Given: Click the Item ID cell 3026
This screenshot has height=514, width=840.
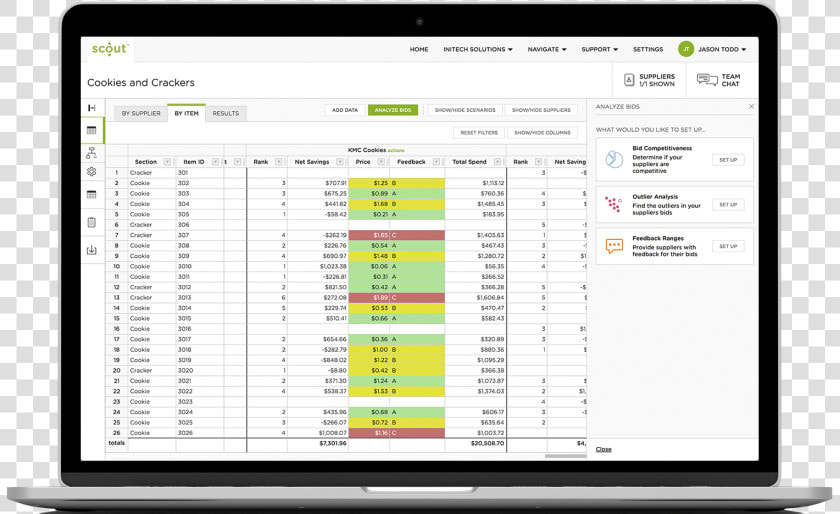Looking at the screenshot, I should coord(199,433).
